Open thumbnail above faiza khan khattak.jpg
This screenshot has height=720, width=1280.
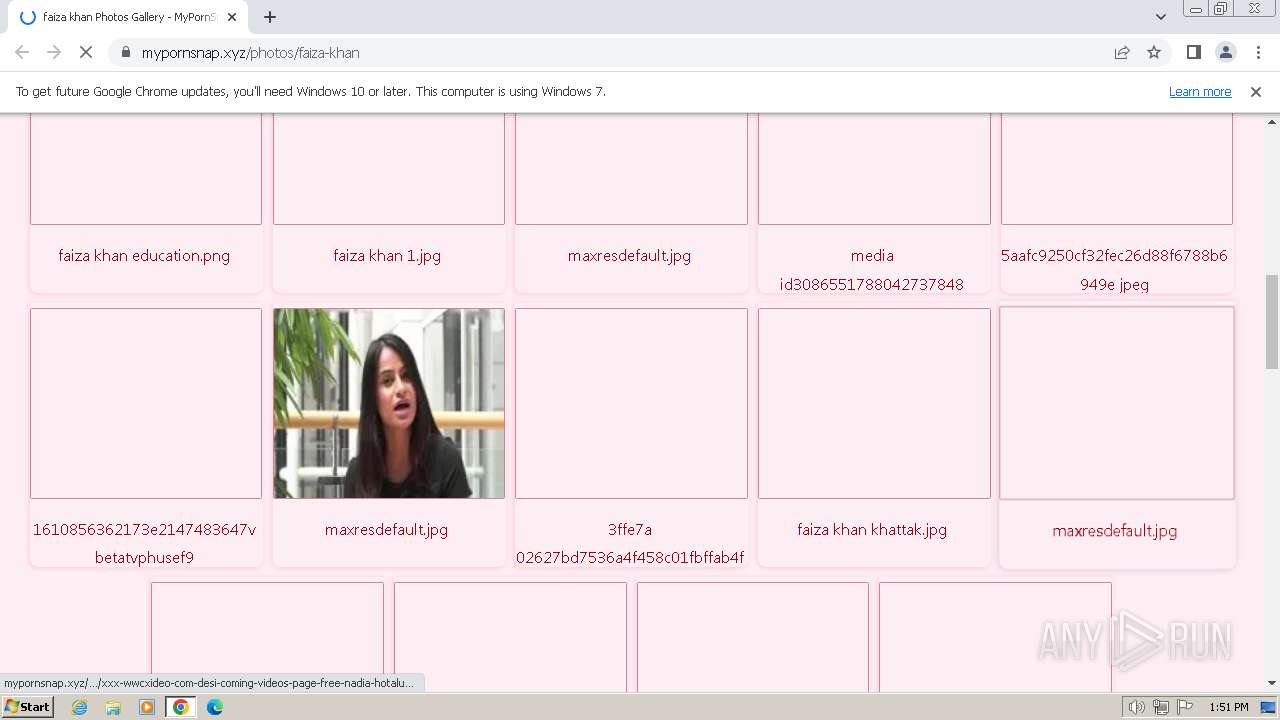[x=874, y=403]
